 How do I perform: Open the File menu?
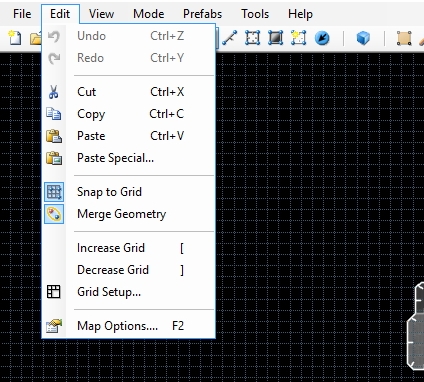[x=22, y=14]
